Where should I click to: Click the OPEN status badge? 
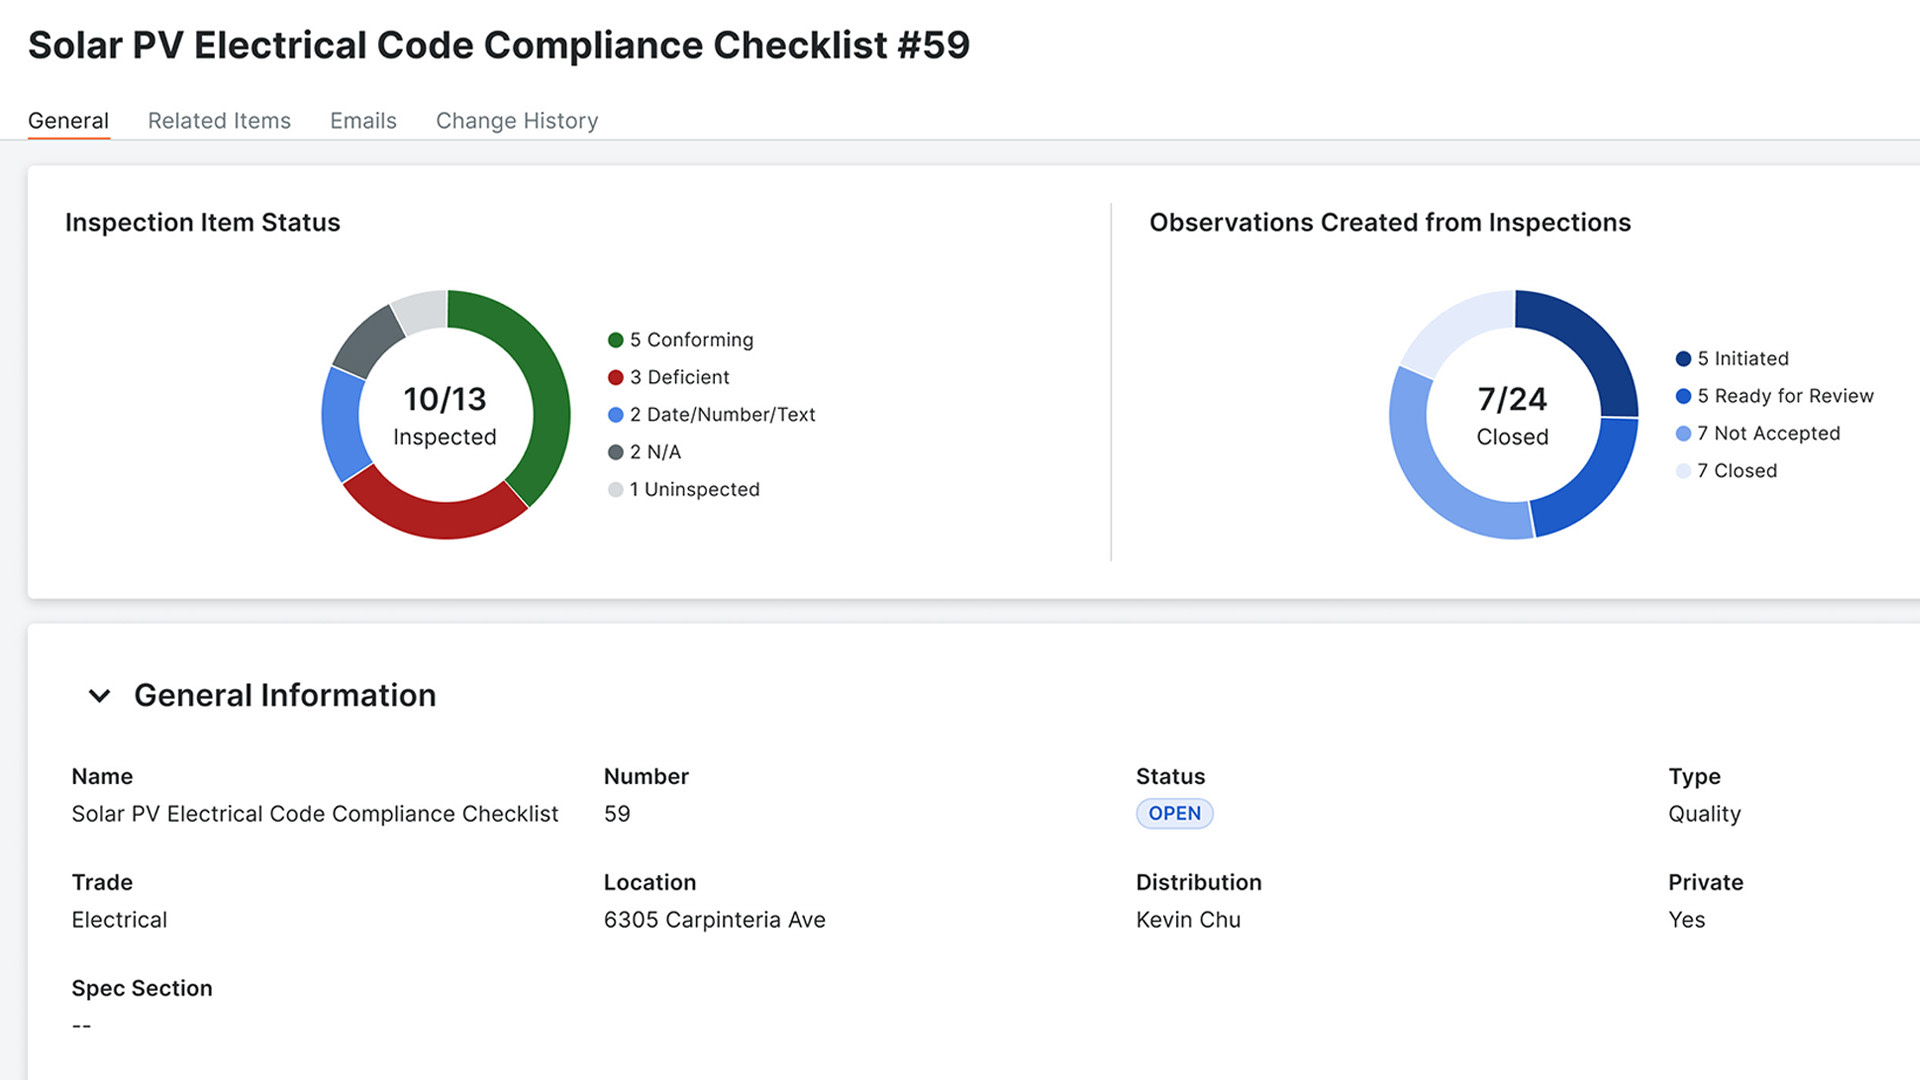(x=1174, y=813)
